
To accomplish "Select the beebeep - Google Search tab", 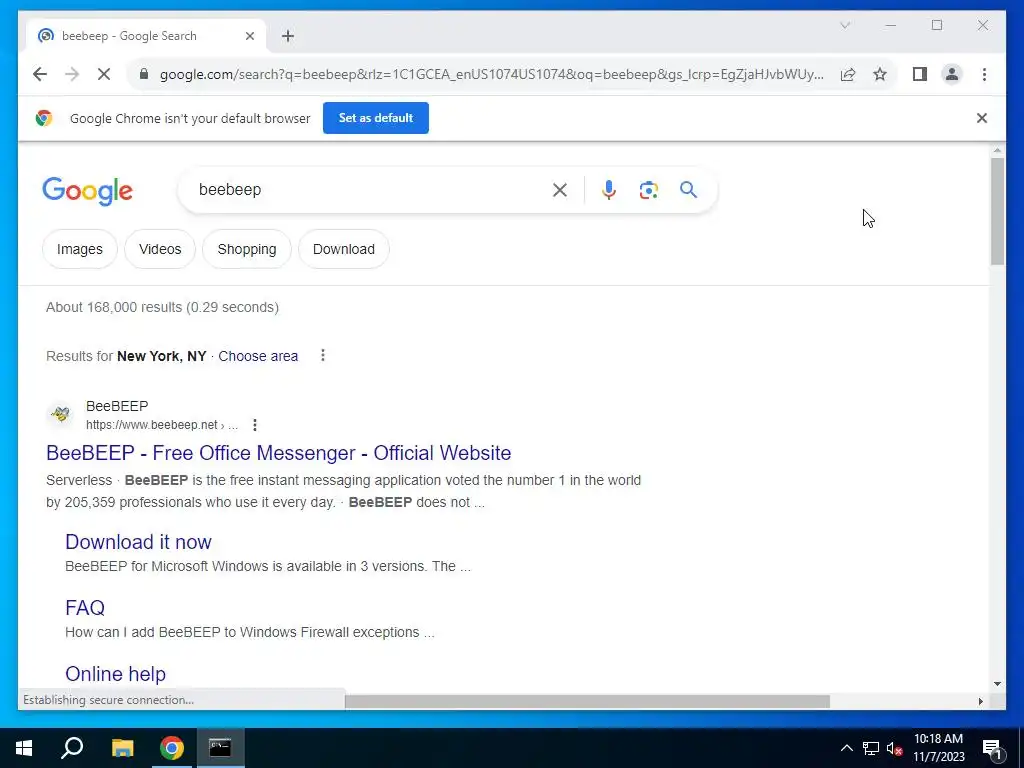I will point(146,36).
